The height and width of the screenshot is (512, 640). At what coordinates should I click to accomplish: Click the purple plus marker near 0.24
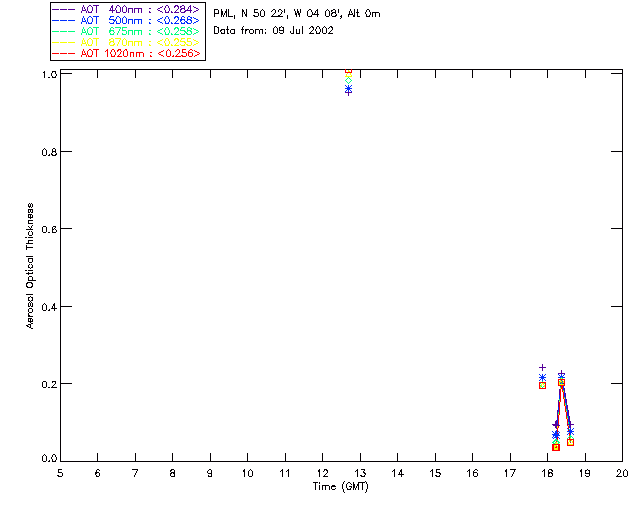[542, 367]
